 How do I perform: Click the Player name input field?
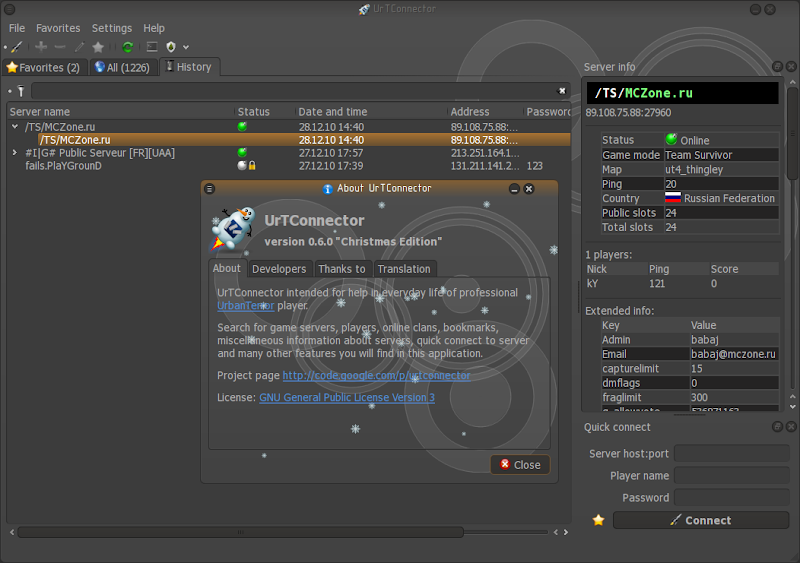click(732, 475)
